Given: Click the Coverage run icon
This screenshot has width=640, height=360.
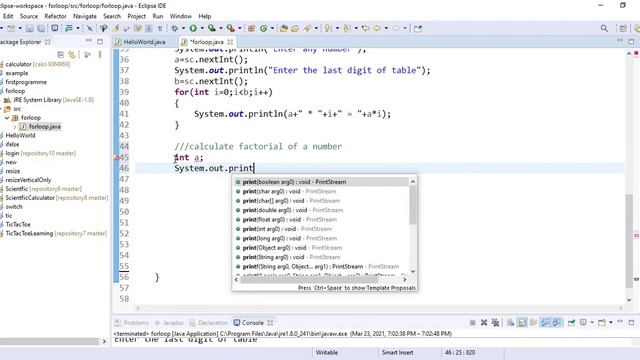Looking at the screenshot, I should [211, 28].
